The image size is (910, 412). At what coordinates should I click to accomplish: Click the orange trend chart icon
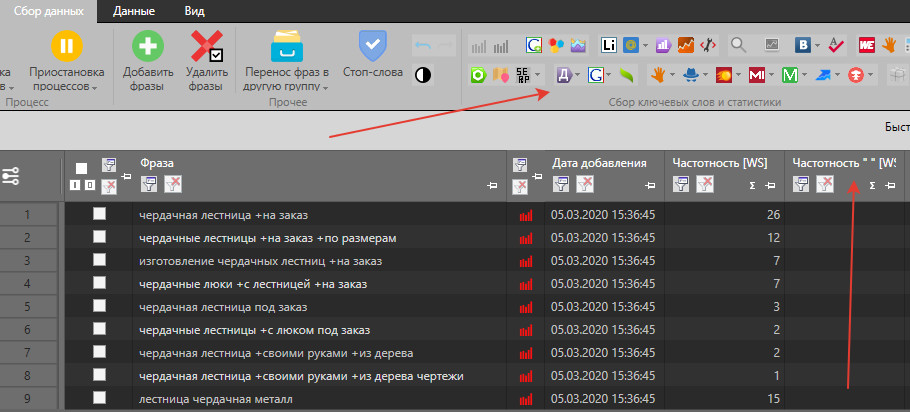[x=685, y=45]
